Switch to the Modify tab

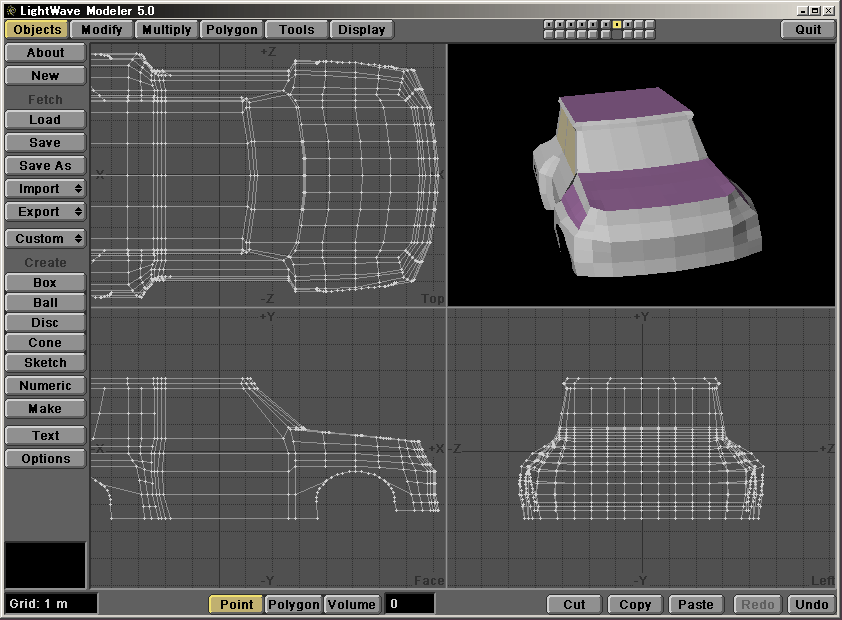tap(101, 30)
